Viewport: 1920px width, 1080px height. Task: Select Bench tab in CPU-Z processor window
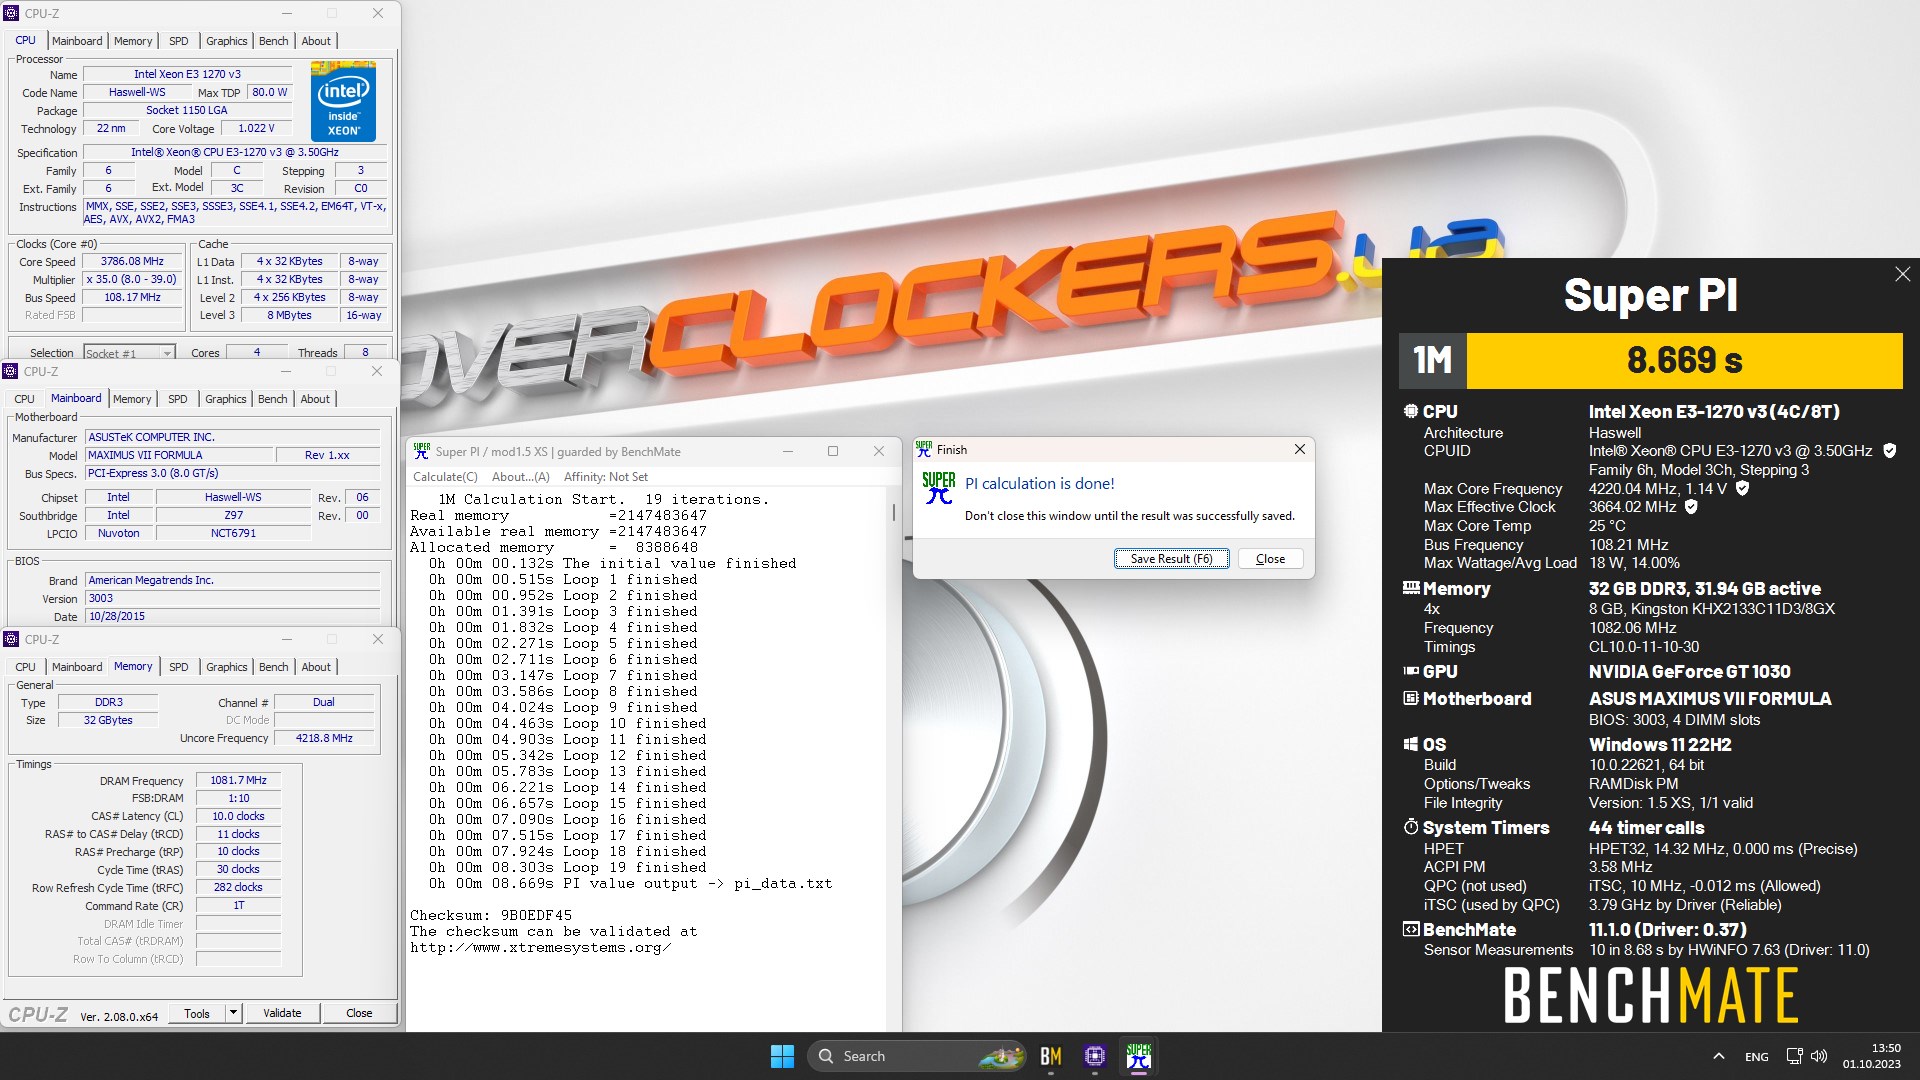coord(273,41)
